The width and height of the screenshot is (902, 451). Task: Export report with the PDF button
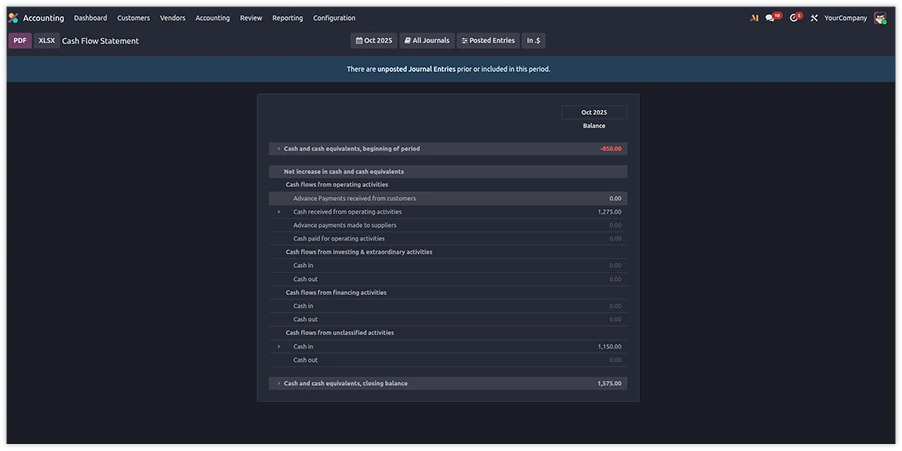pyautogui.click(x=20, y=41)
